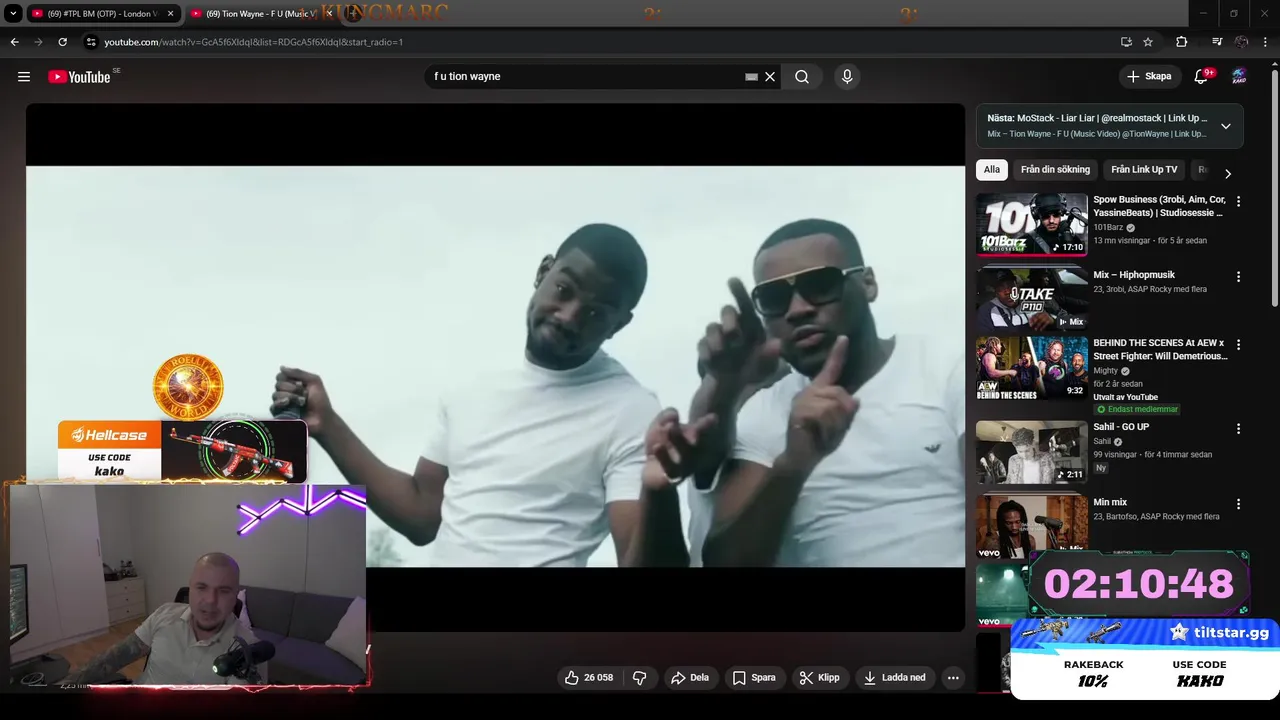Click the BEHIND THE SCENES thumbnail
This screenshot has height=720, width=1280.
pyautogui.click(x=1032, y=367)
